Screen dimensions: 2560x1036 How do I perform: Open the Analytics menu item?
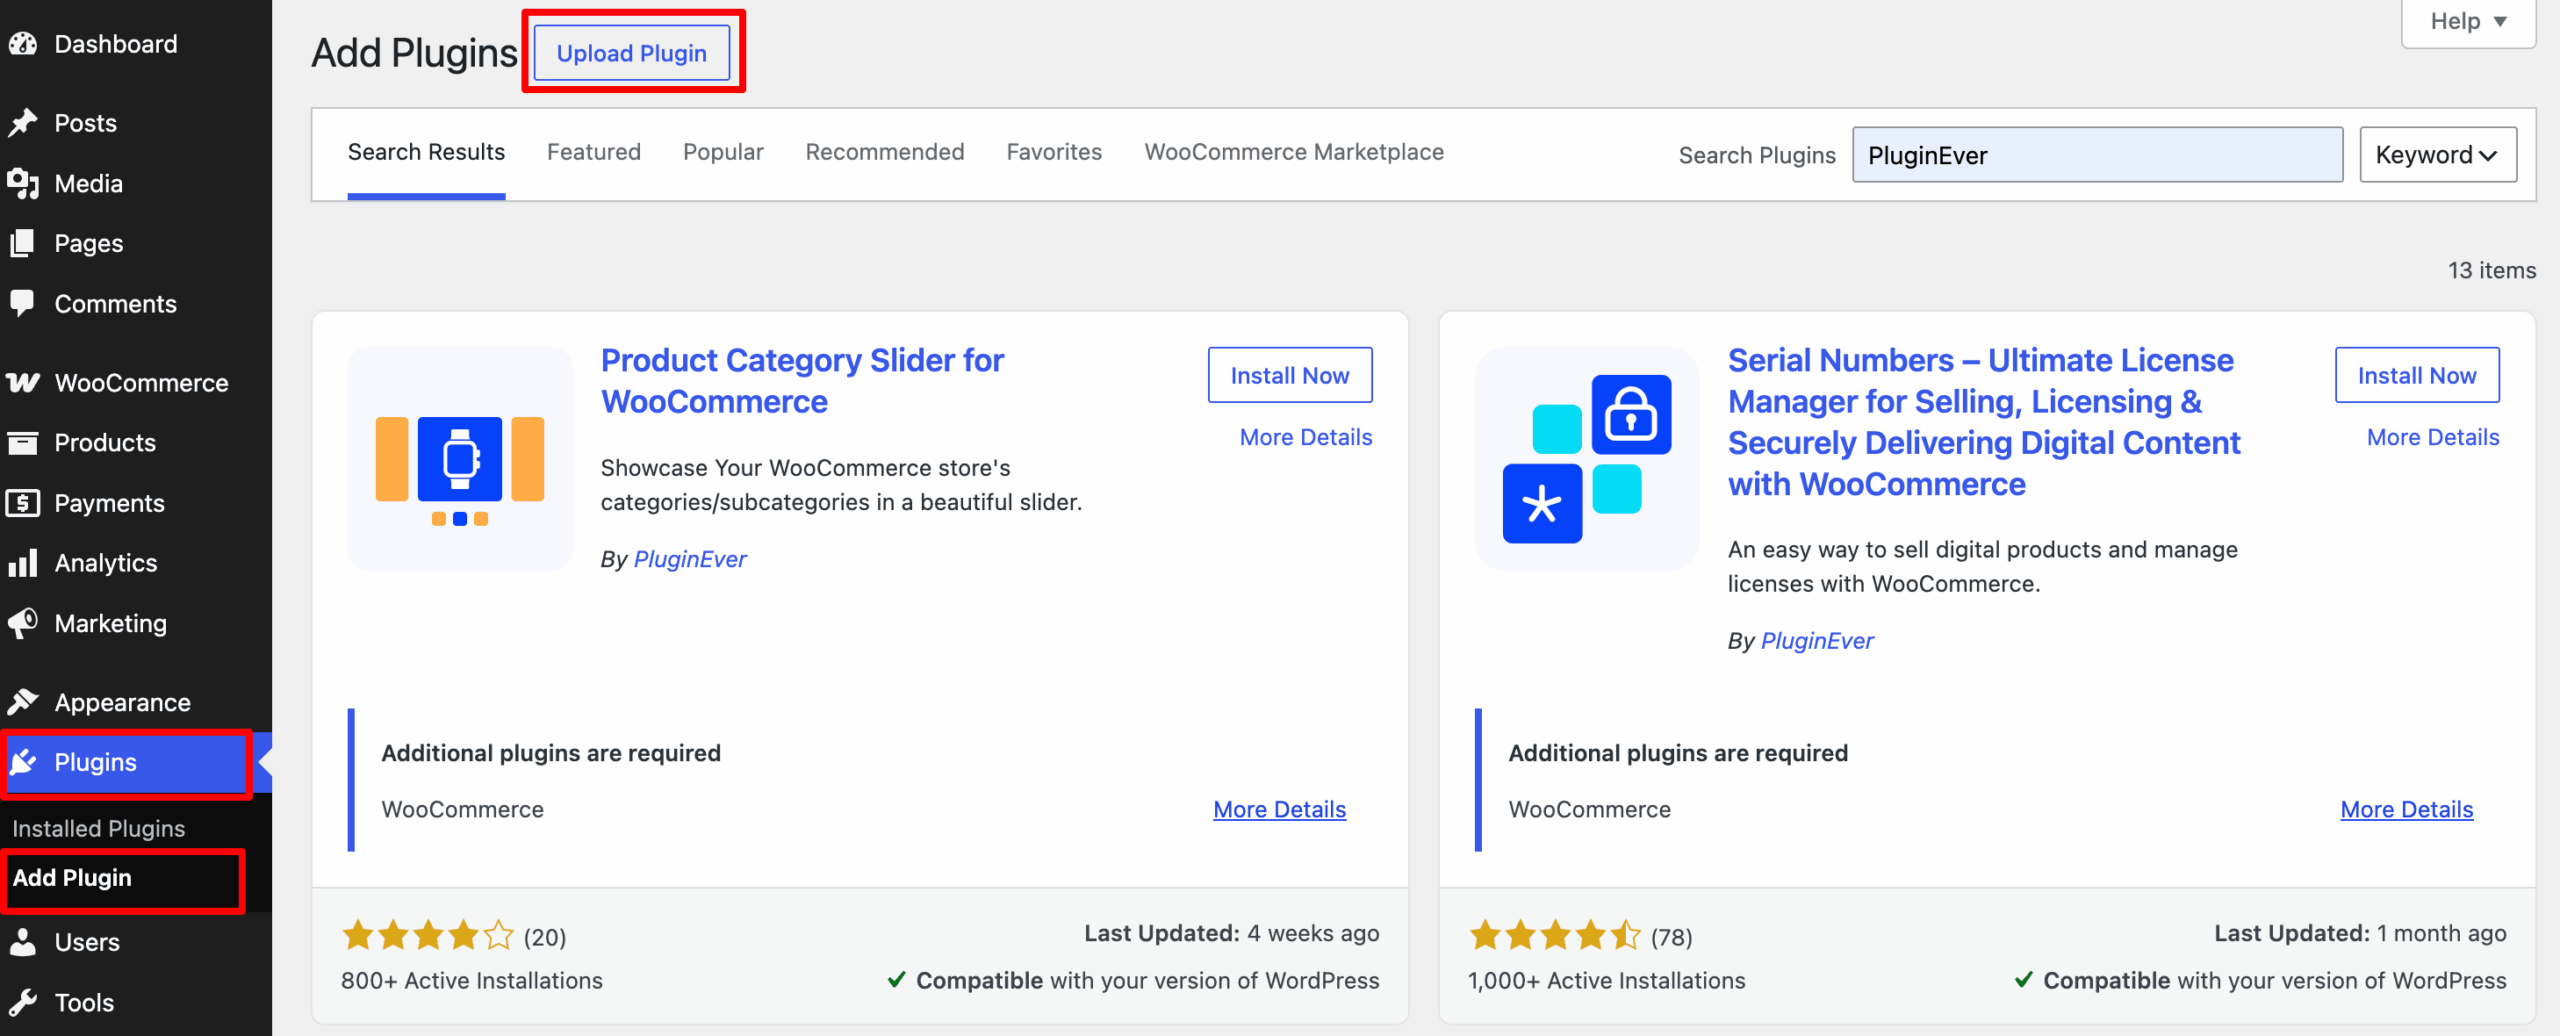coord(136,563)
